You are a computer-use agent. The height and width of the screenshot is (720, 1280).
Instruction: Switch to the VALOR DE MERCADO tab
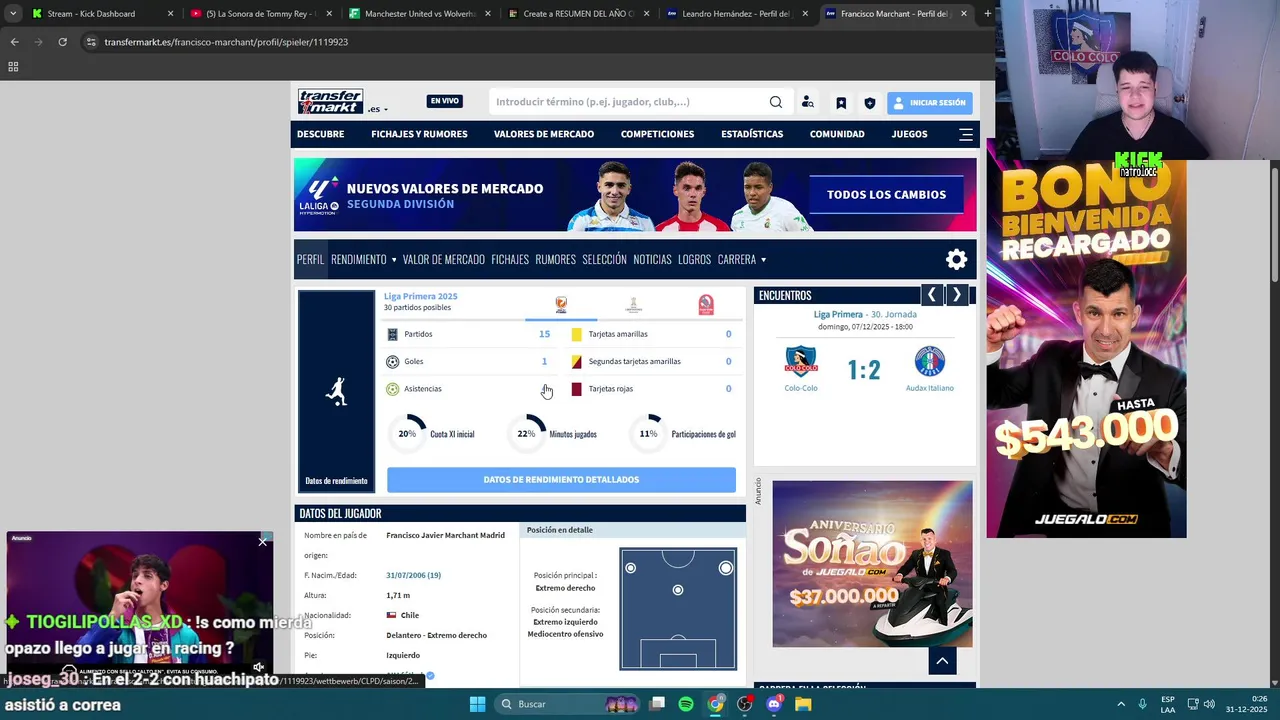click(x=444, y=259)
